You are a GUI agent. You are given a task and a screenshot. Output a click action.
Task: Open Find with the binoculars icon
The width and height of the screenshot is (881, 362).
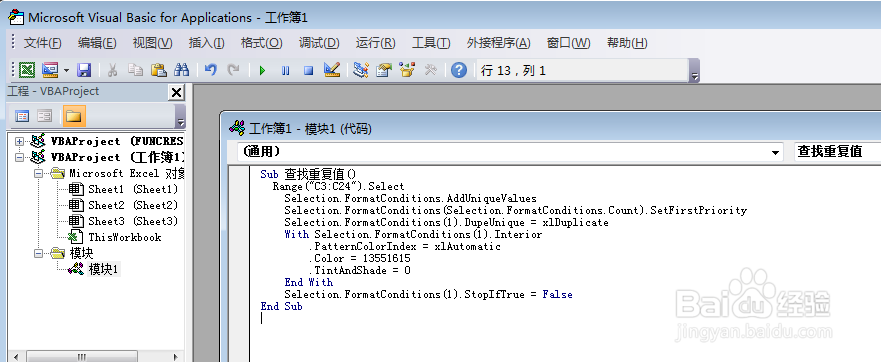click(x=181, y=70)
